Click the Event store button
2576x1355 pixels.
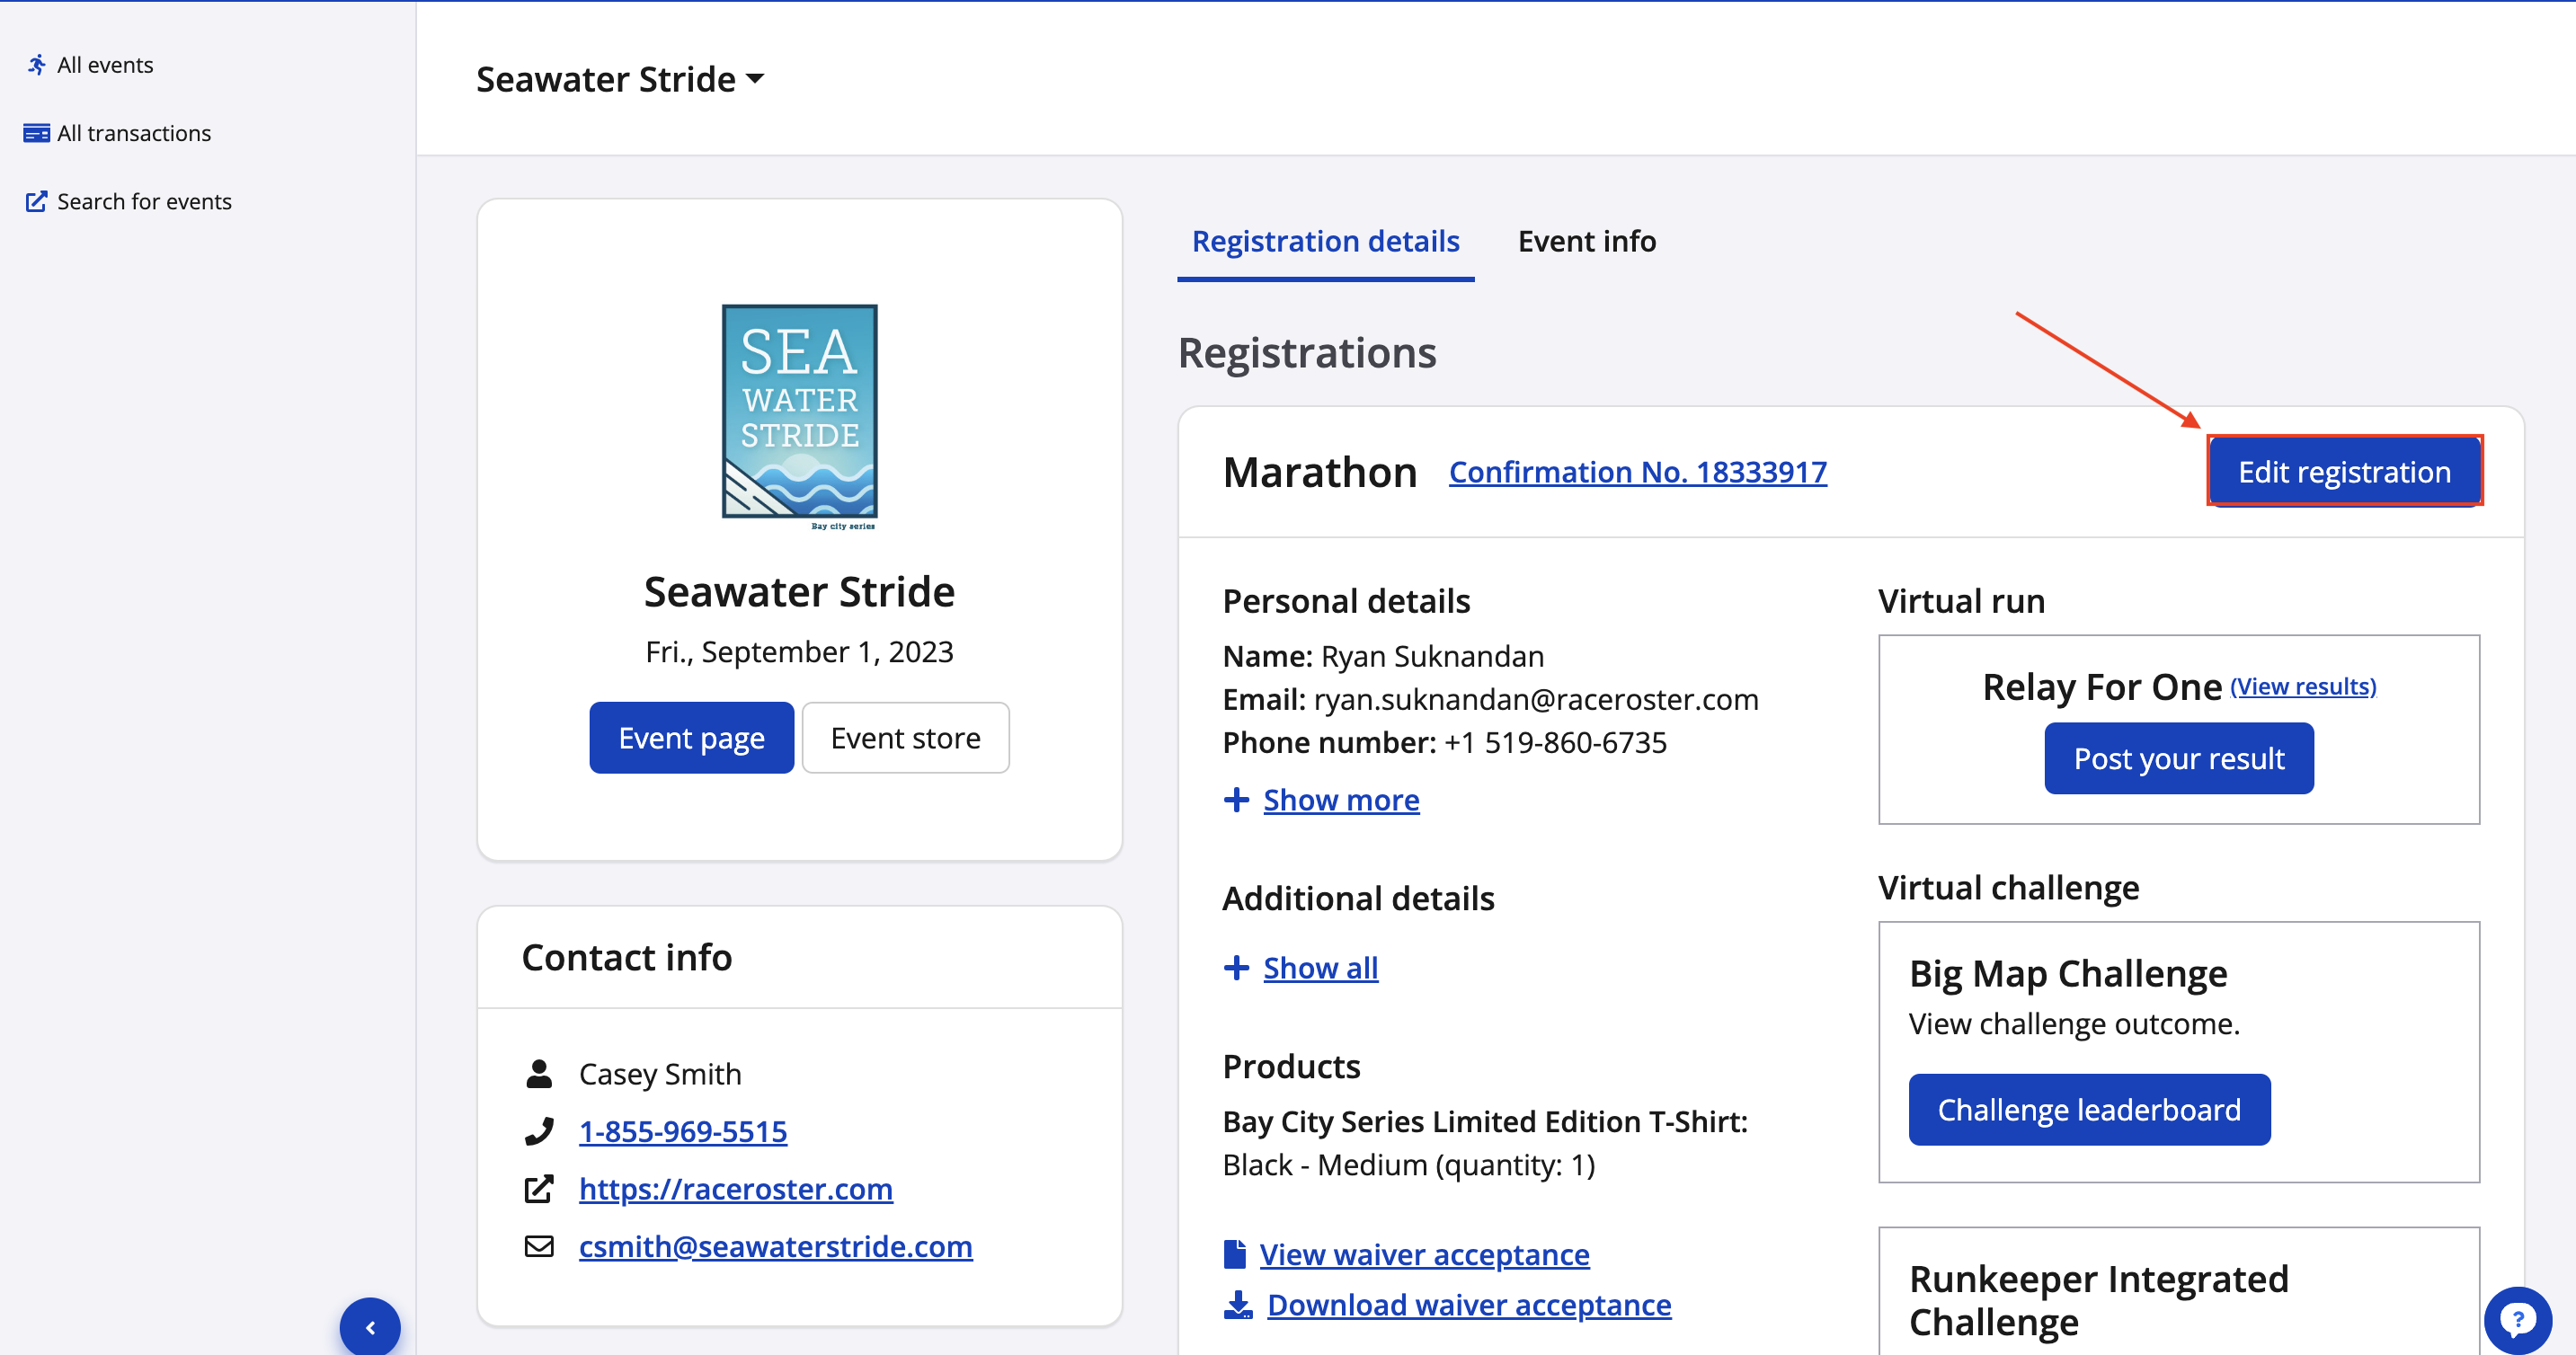904,738
